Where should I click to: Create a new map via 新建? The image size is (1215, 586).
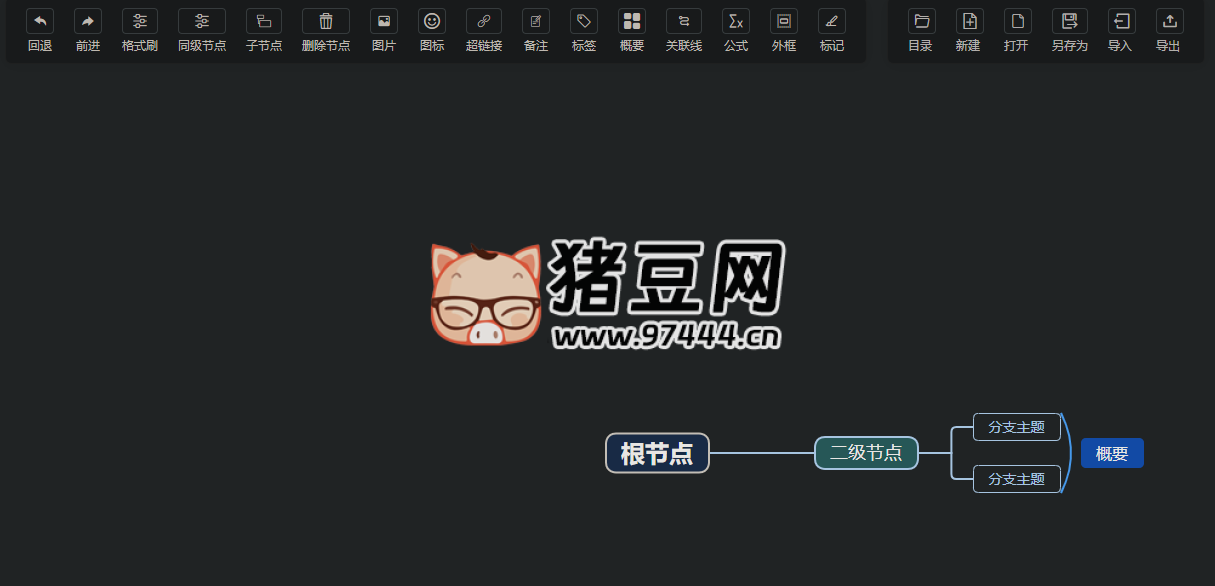click(x=968, y=30)
